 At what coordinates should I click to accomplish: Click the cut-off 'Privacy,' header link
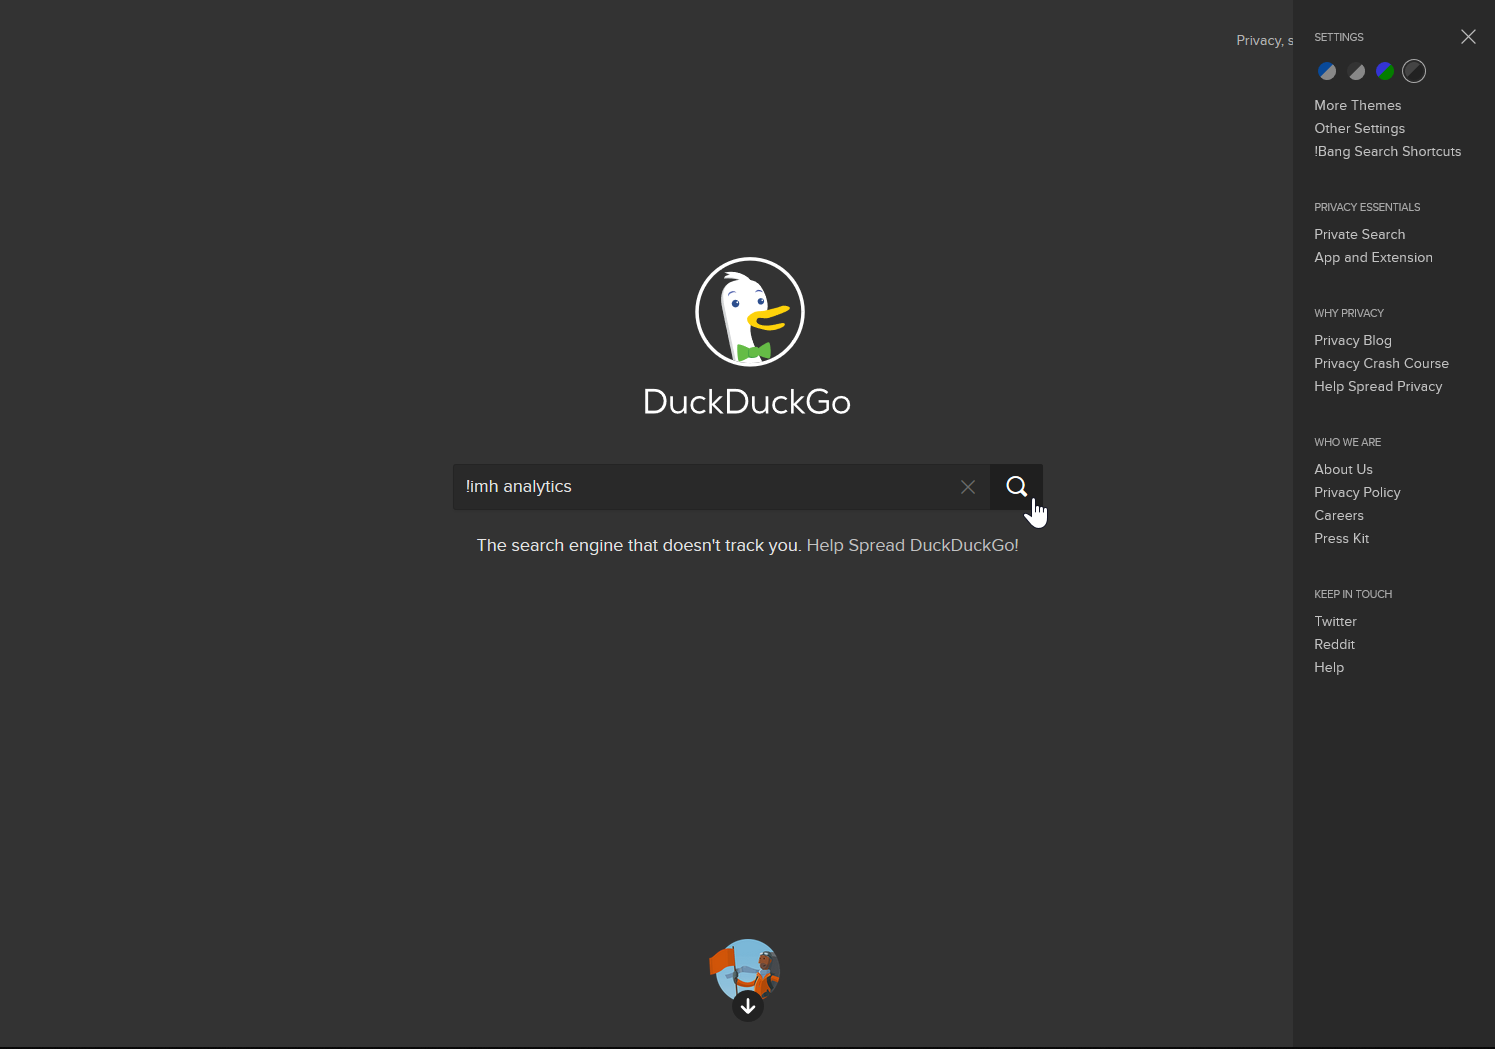[x=1264, y=40]
